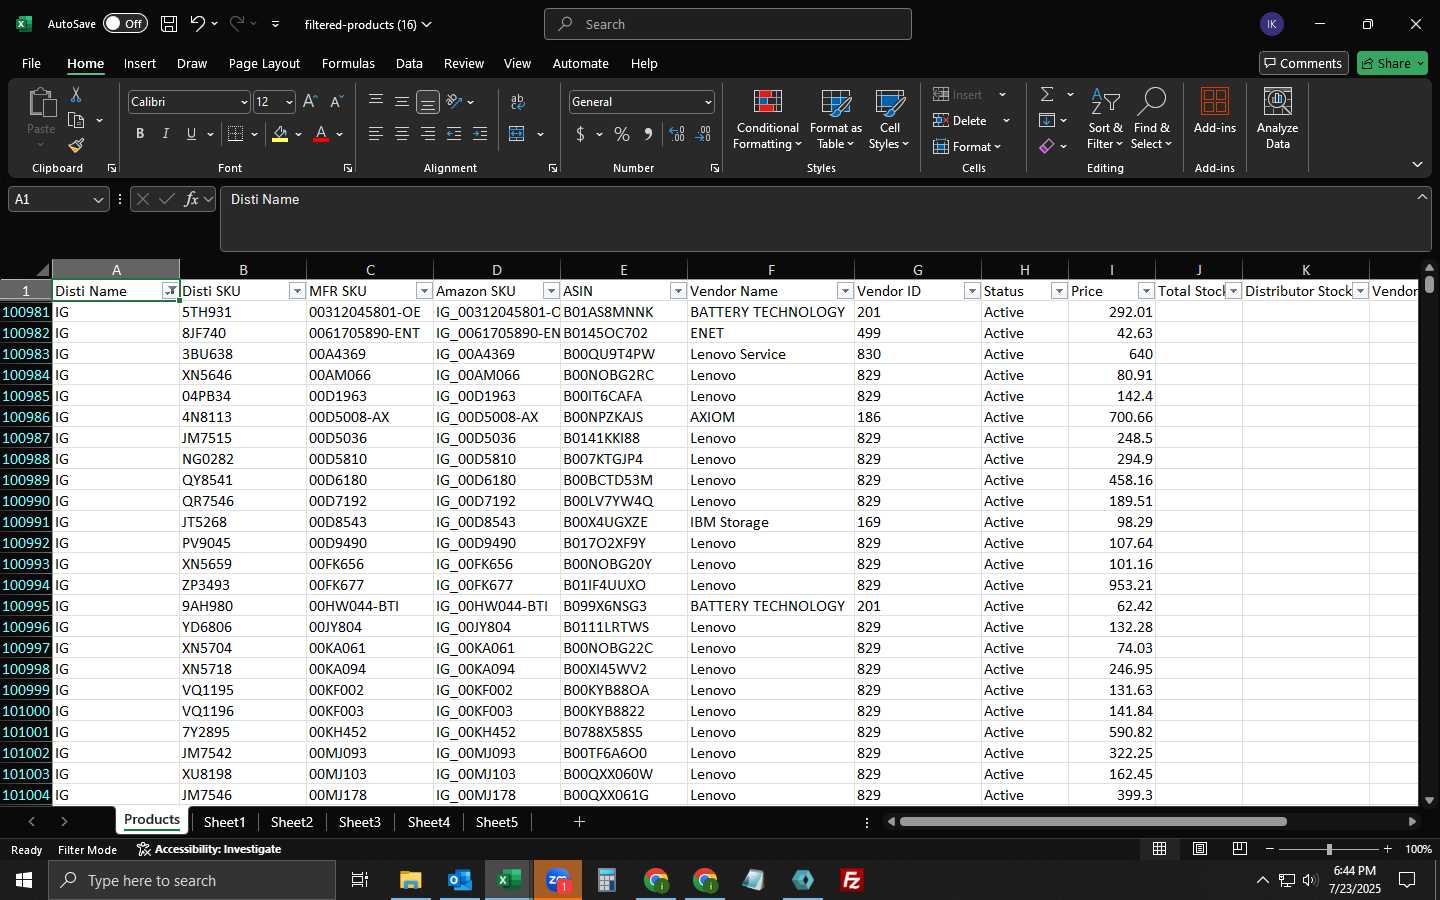This screenshot has width=1440, height=900.
Task: Click the Format Painter brush icon
Action: (x=76, y=146)
